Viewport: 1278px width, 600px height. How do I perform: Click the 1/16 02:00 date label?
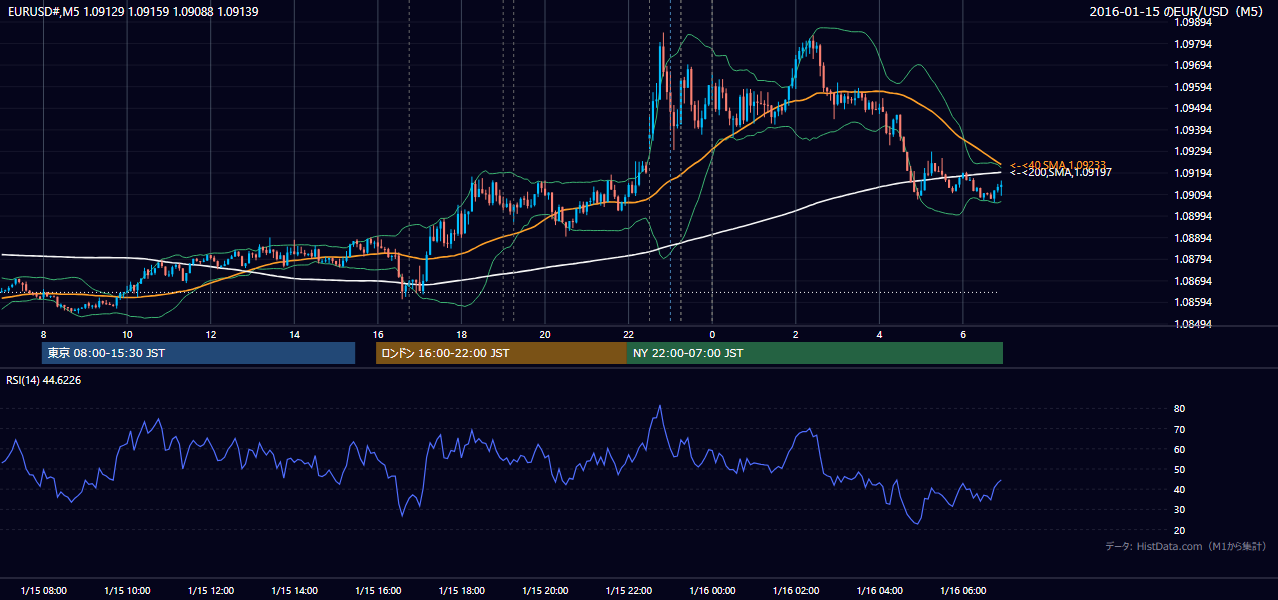796,591
